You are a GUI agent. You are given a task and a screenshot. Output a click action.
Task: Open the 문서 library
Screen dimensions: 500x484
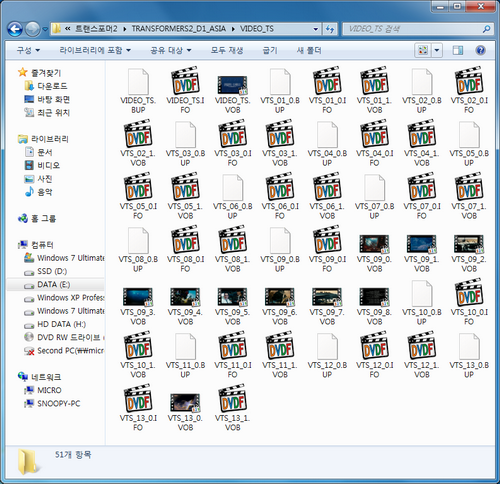[45, 152]
